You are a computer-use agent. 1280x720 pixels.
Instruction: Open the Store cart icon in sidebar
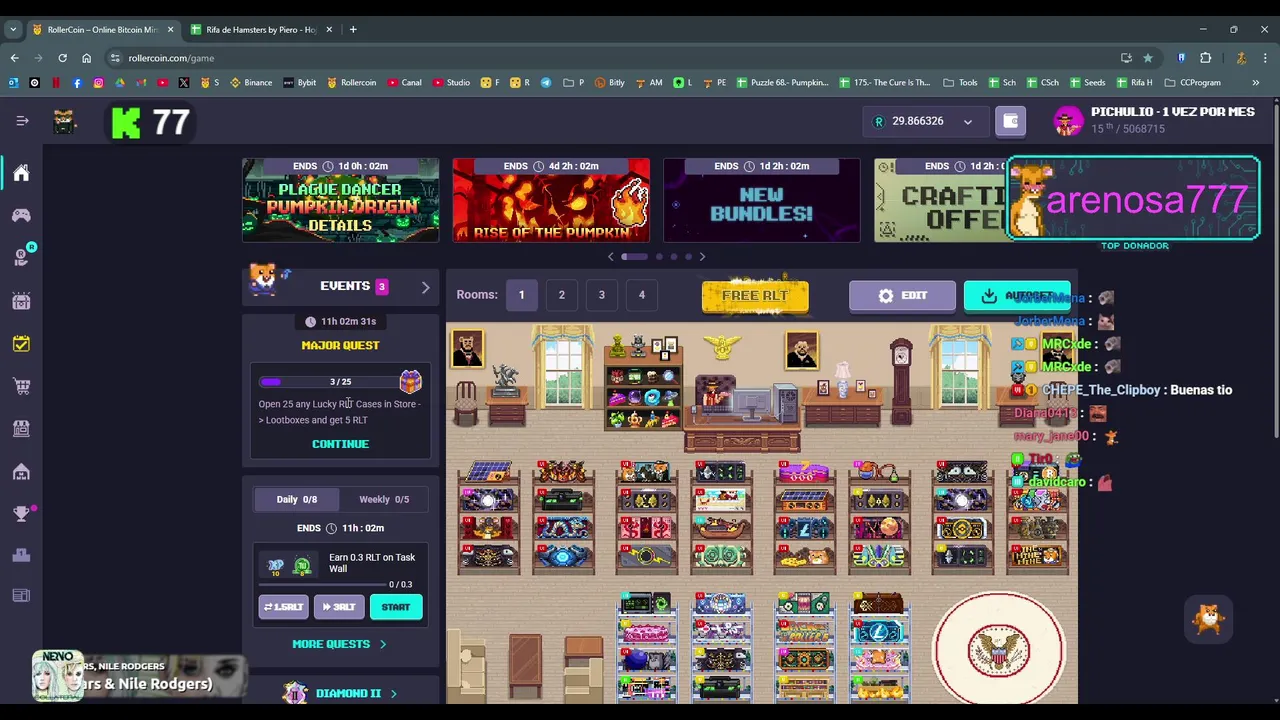pos(21,386)
